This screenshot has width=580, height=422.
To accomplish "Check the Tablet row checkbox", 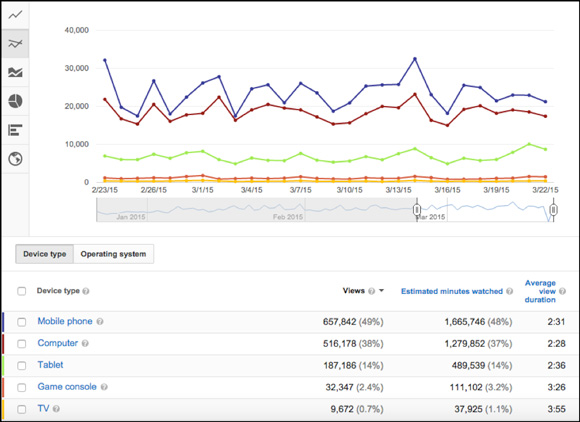I will pos(22,365).
